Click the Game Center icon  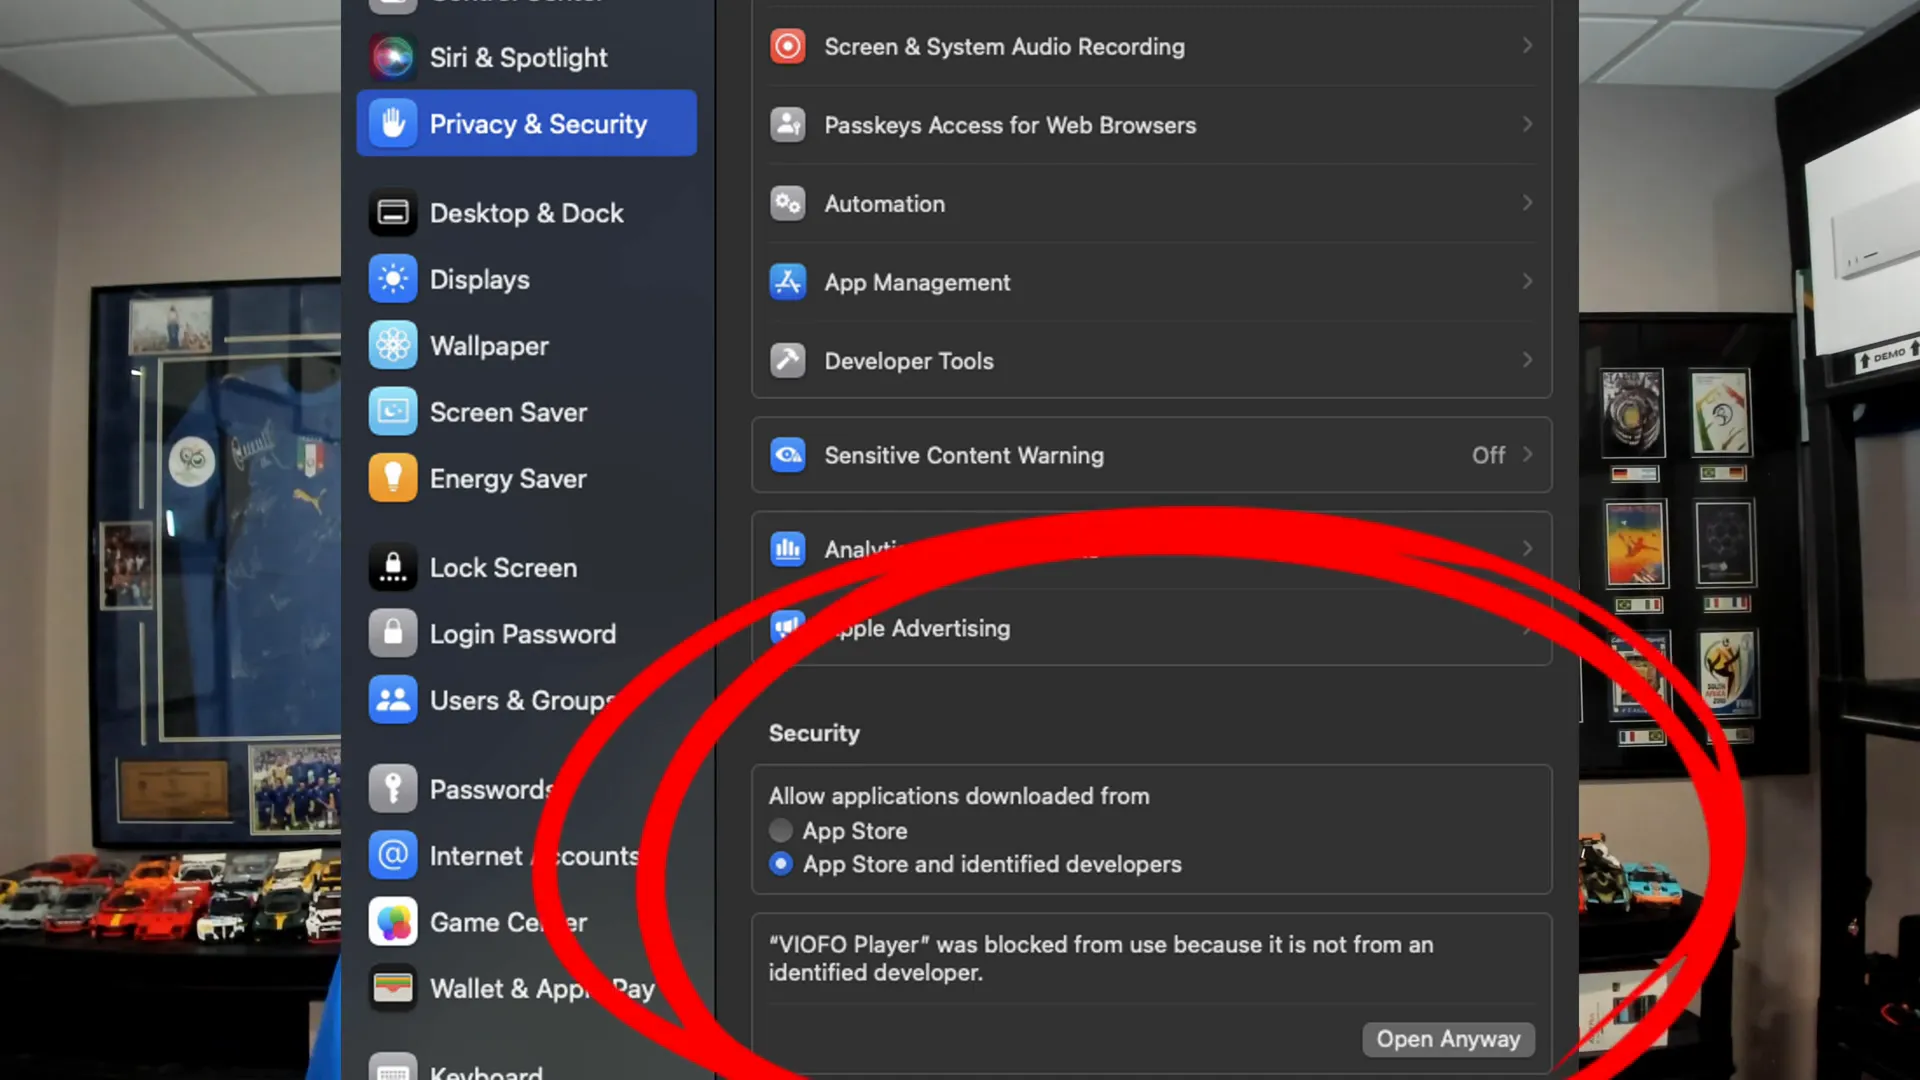[x=393, y=922]
